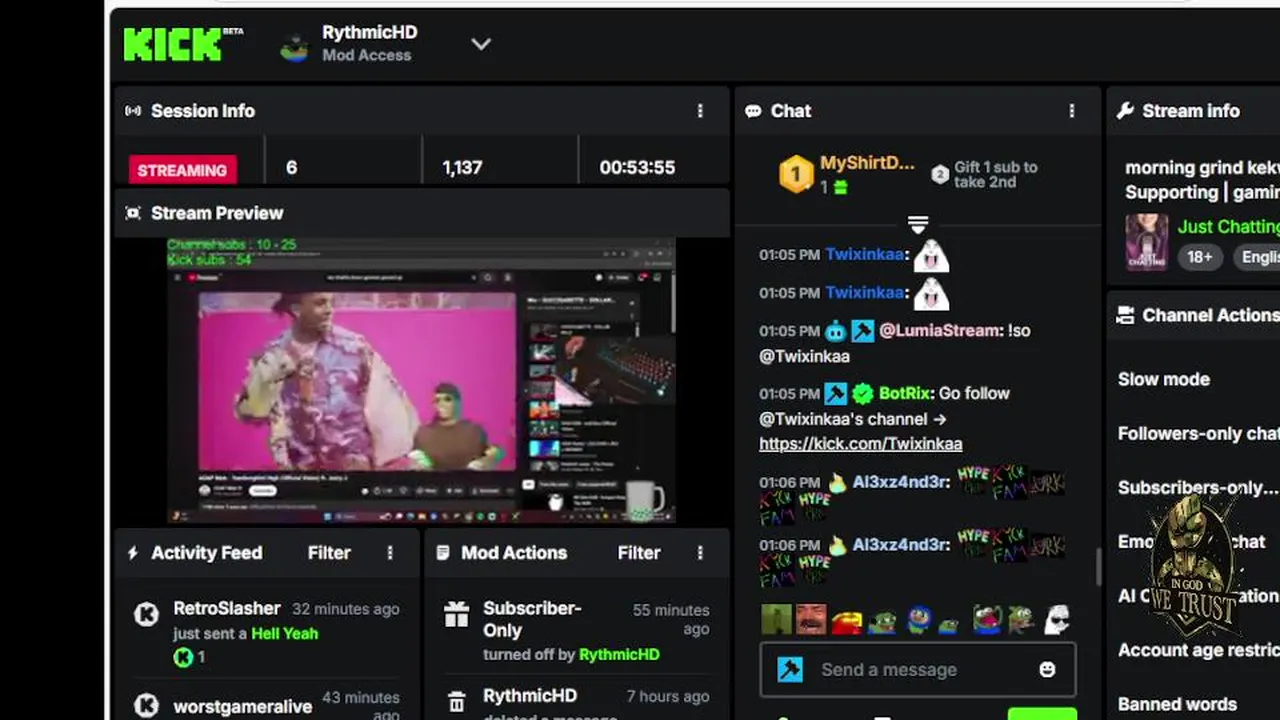Click the 1,137 stat
This screenshot has height=720, width=1280.
coord(462,167)
